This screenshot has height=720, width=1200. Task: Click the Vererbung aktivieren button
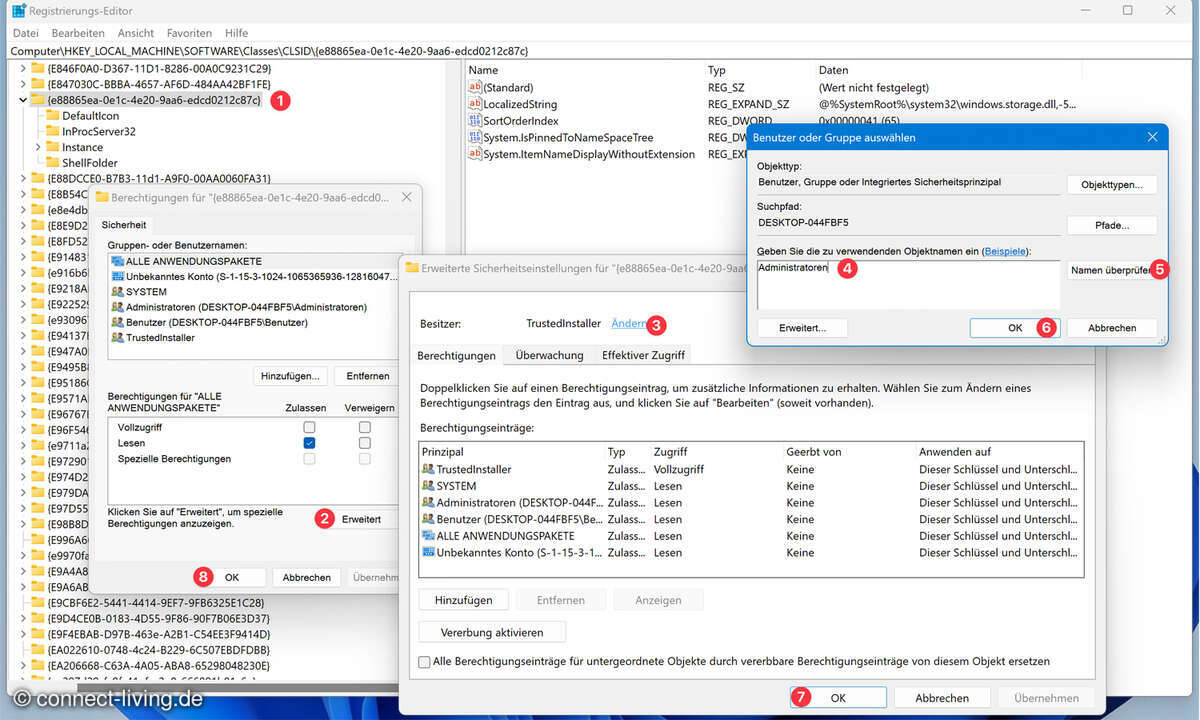pyautogui.click(x=492, y=632)
